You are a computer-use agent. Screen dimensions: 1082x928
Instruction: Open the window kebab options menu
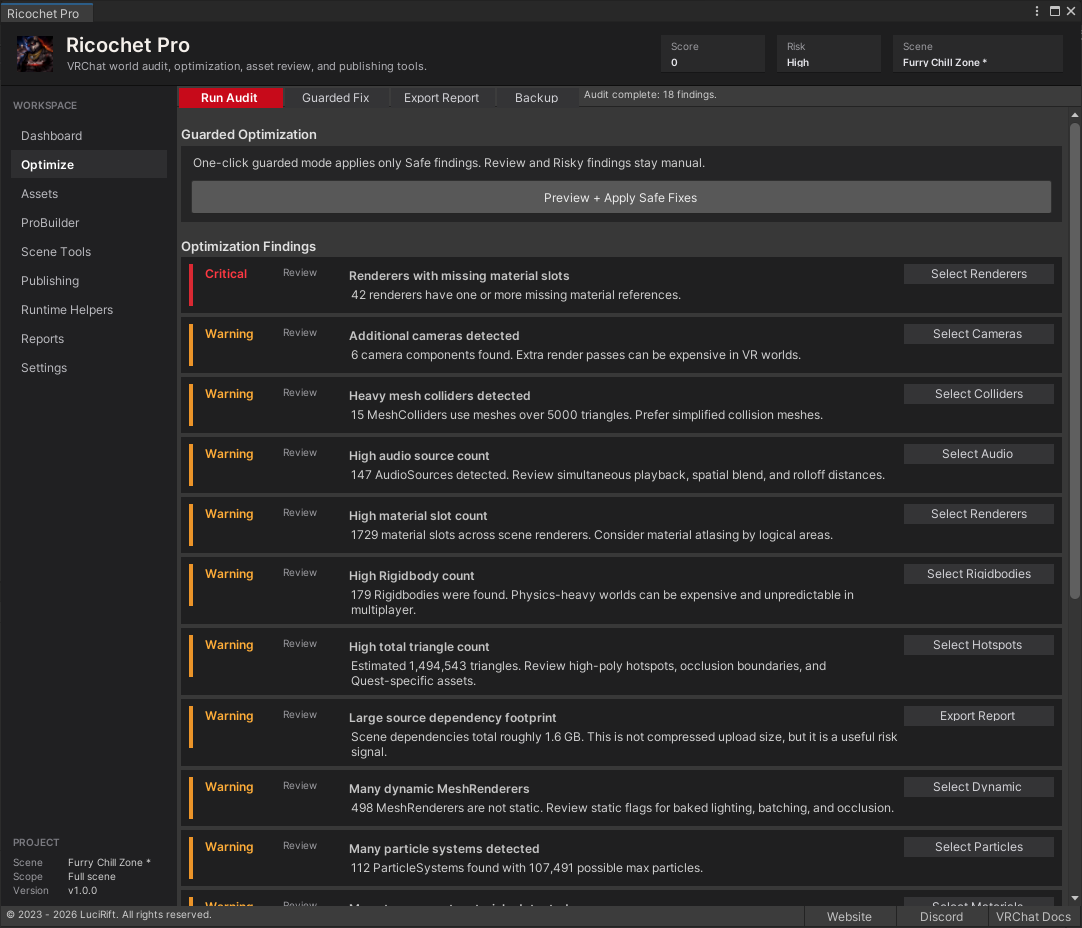point(1036,11)
